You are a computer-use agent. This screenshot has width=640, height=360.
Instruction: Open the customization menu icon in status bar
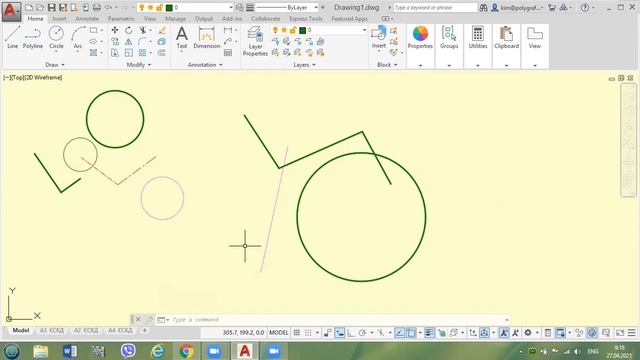point(631,333)
